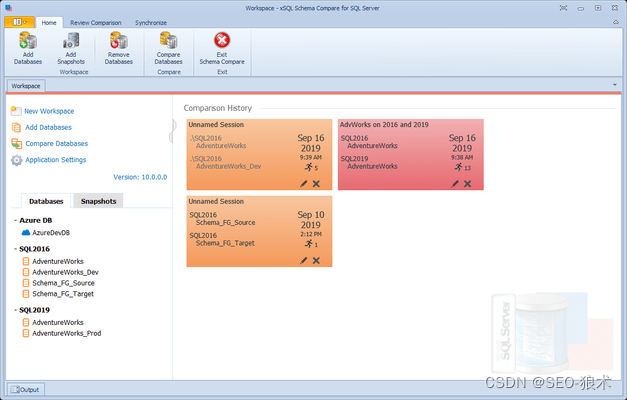This screenshot has height=400, width=627.
Task: Collapse the SQL2019 group
Action: [15, 310]
